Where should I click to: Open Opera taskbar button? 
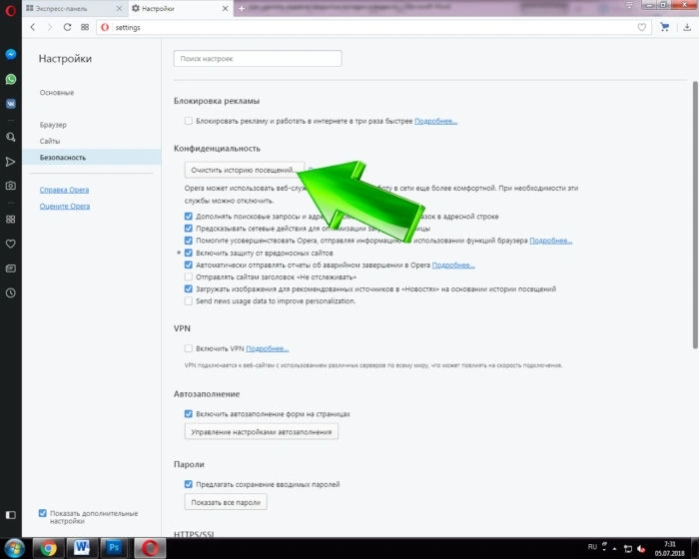point(150,548)
